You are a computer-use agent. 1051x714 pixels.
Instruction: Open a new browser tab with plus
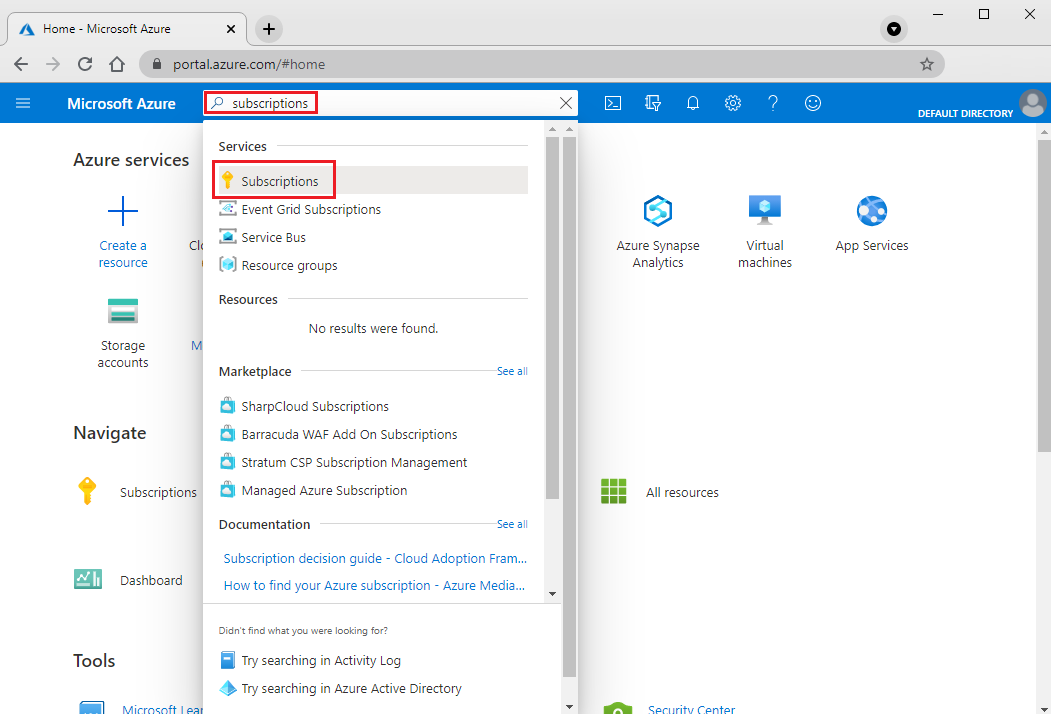269,29
